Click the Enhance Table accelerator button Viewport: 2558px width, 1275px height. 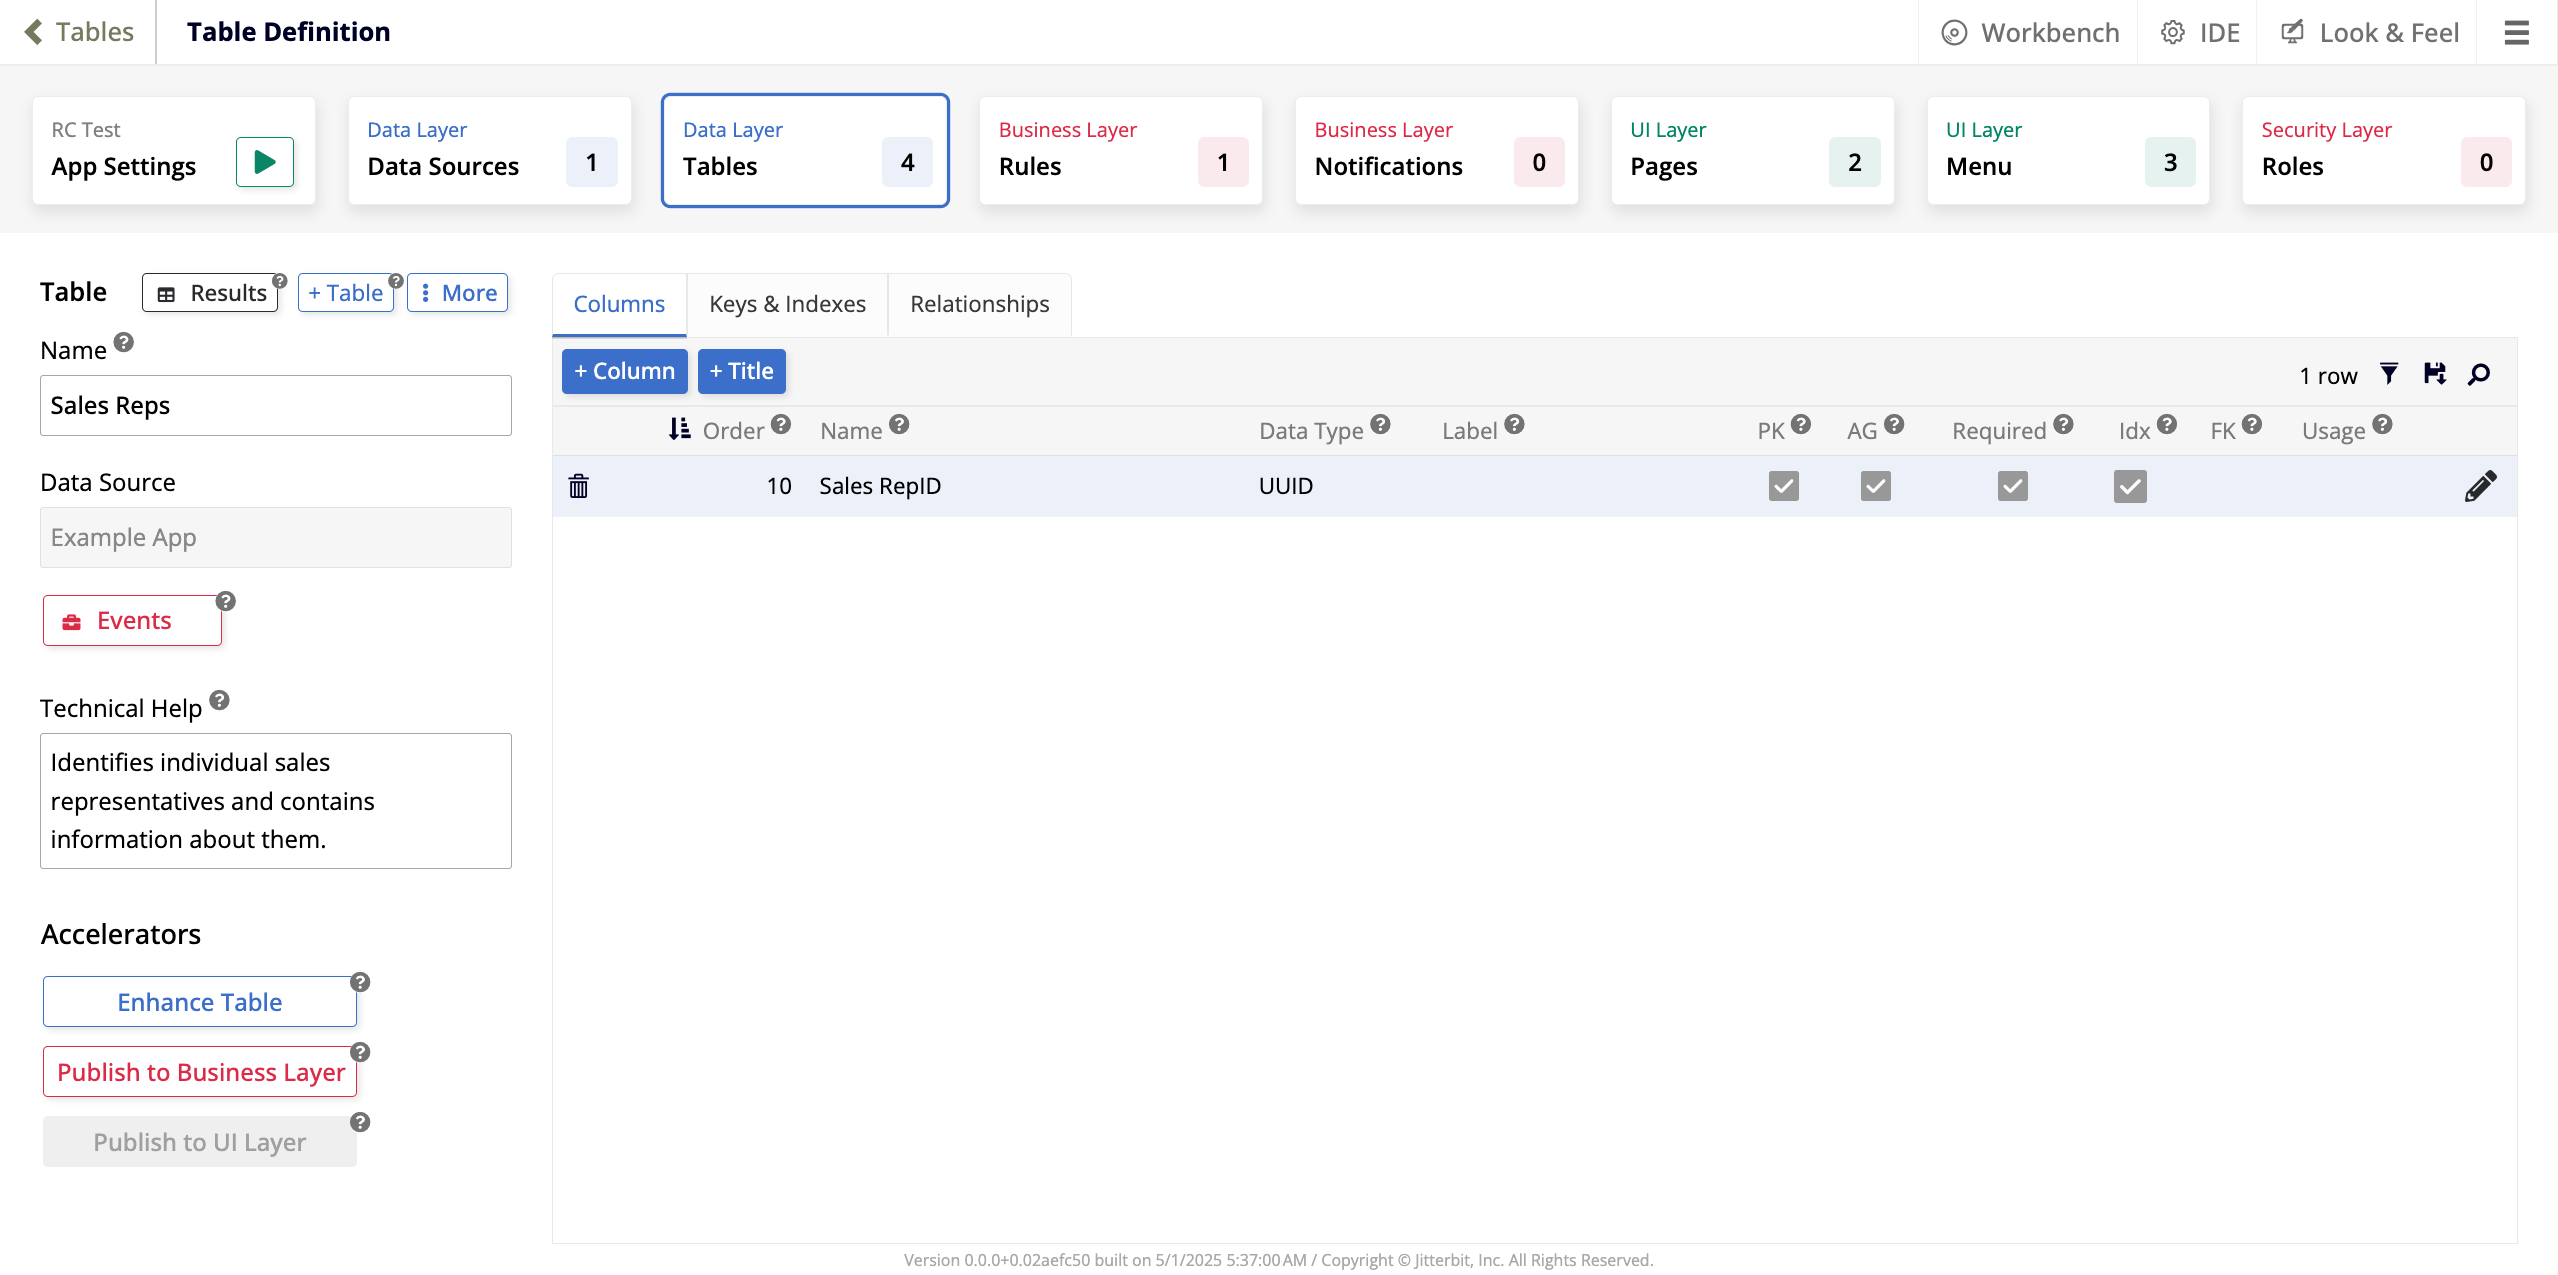pos(199,1002)
